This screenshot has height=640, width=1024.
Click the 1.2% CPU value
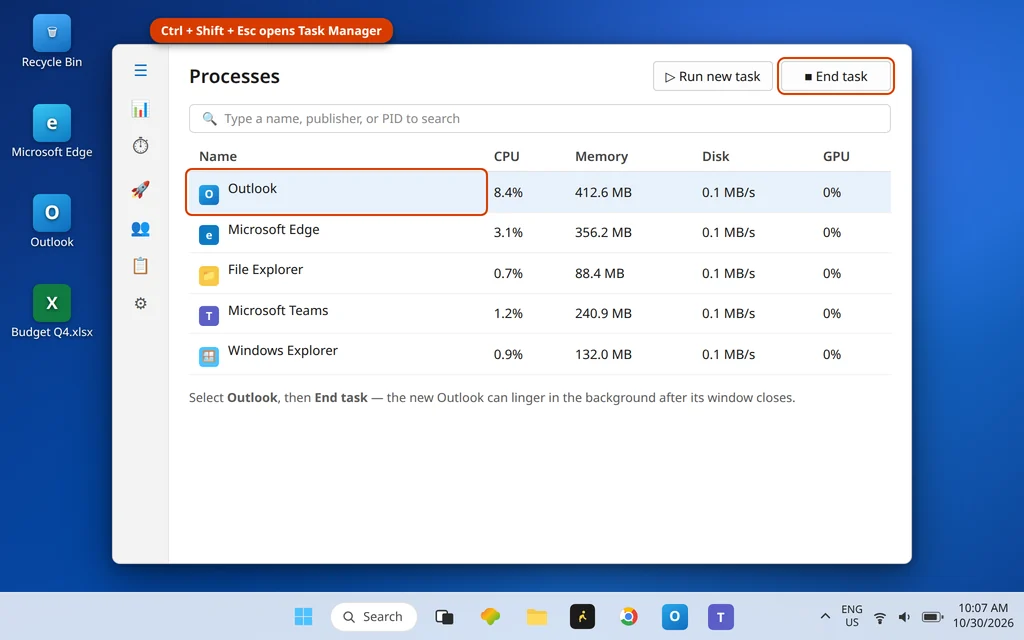pyautogui.click(x=508, y=313)
